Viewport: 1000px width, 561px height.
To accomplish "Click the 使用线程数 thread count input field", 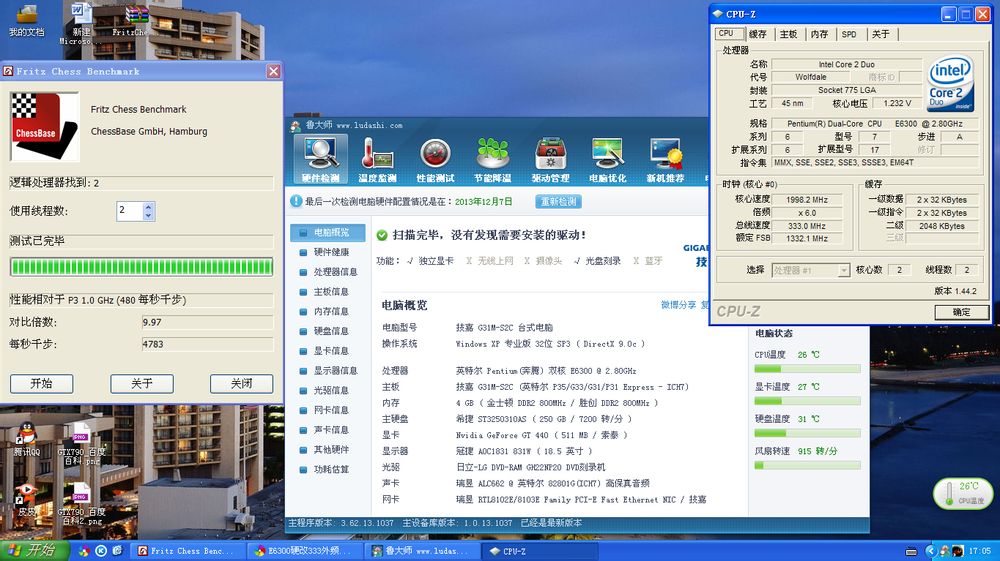I will click(130, 211).
